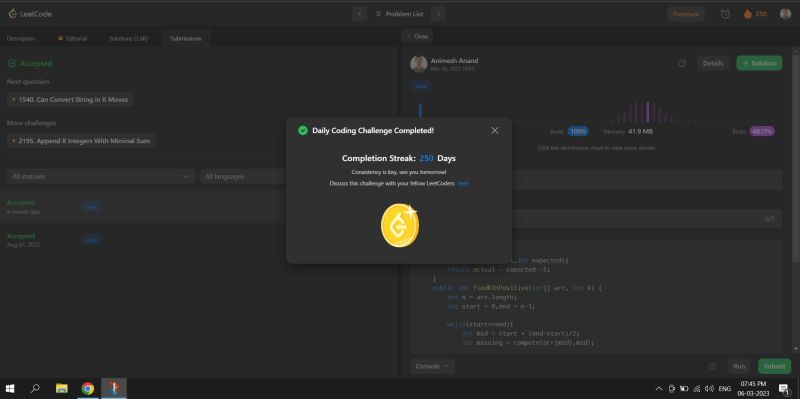Click the findKthPositive code line

pos(517,288)
